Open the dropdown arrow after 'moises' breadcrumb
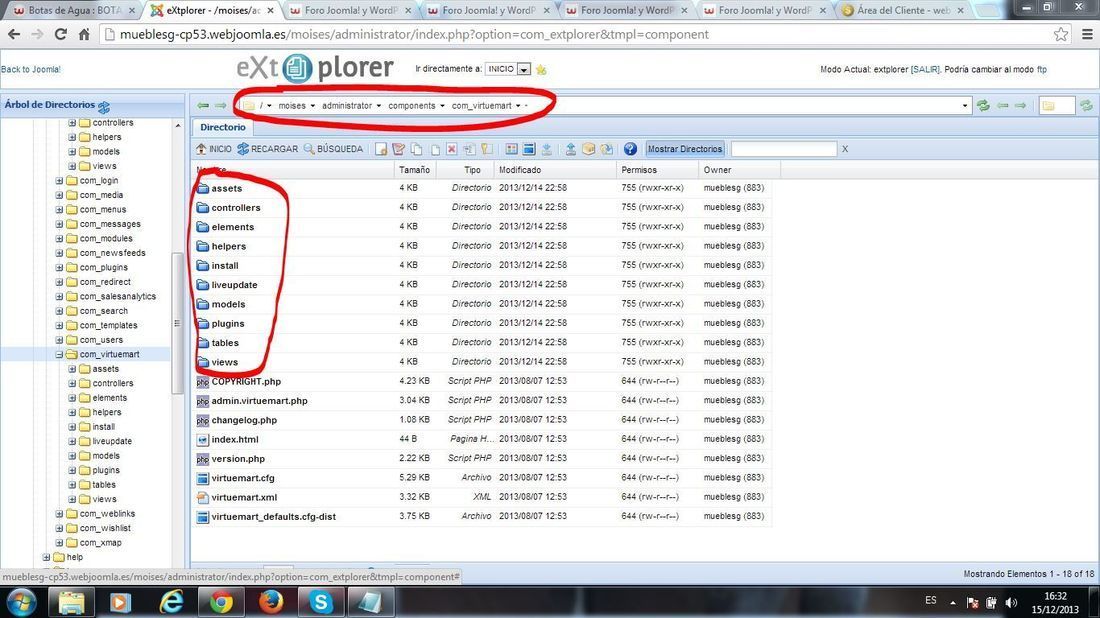The width and height of the screenshot is (1100, 618). pos(313,106)
